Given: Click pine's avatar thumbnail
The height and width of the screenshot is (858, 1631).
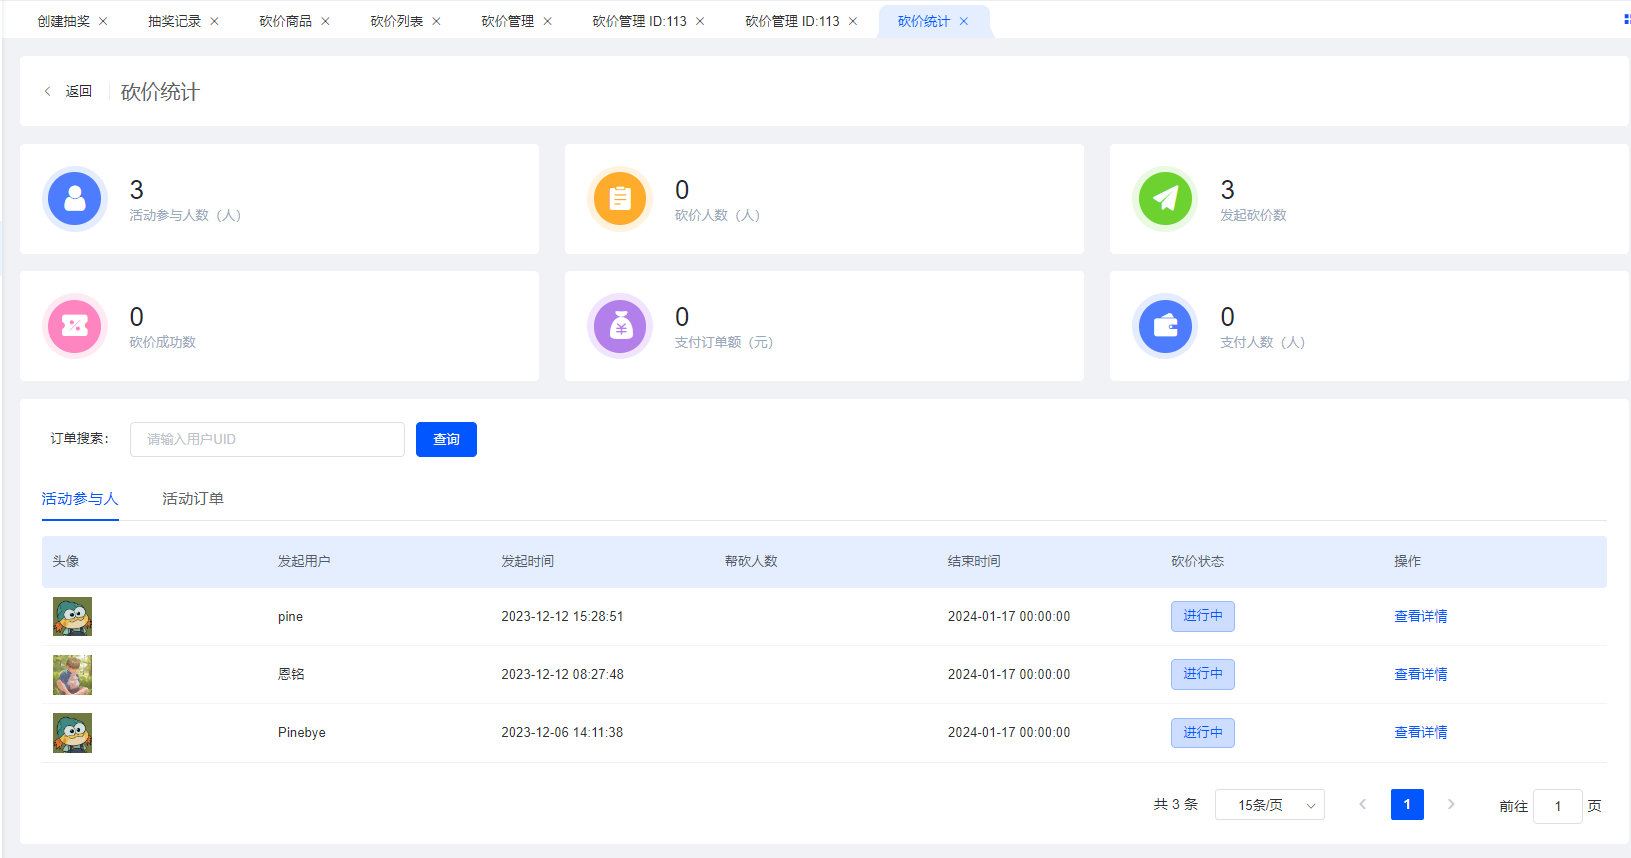Looking at the screenshot, I should [72, 616].
